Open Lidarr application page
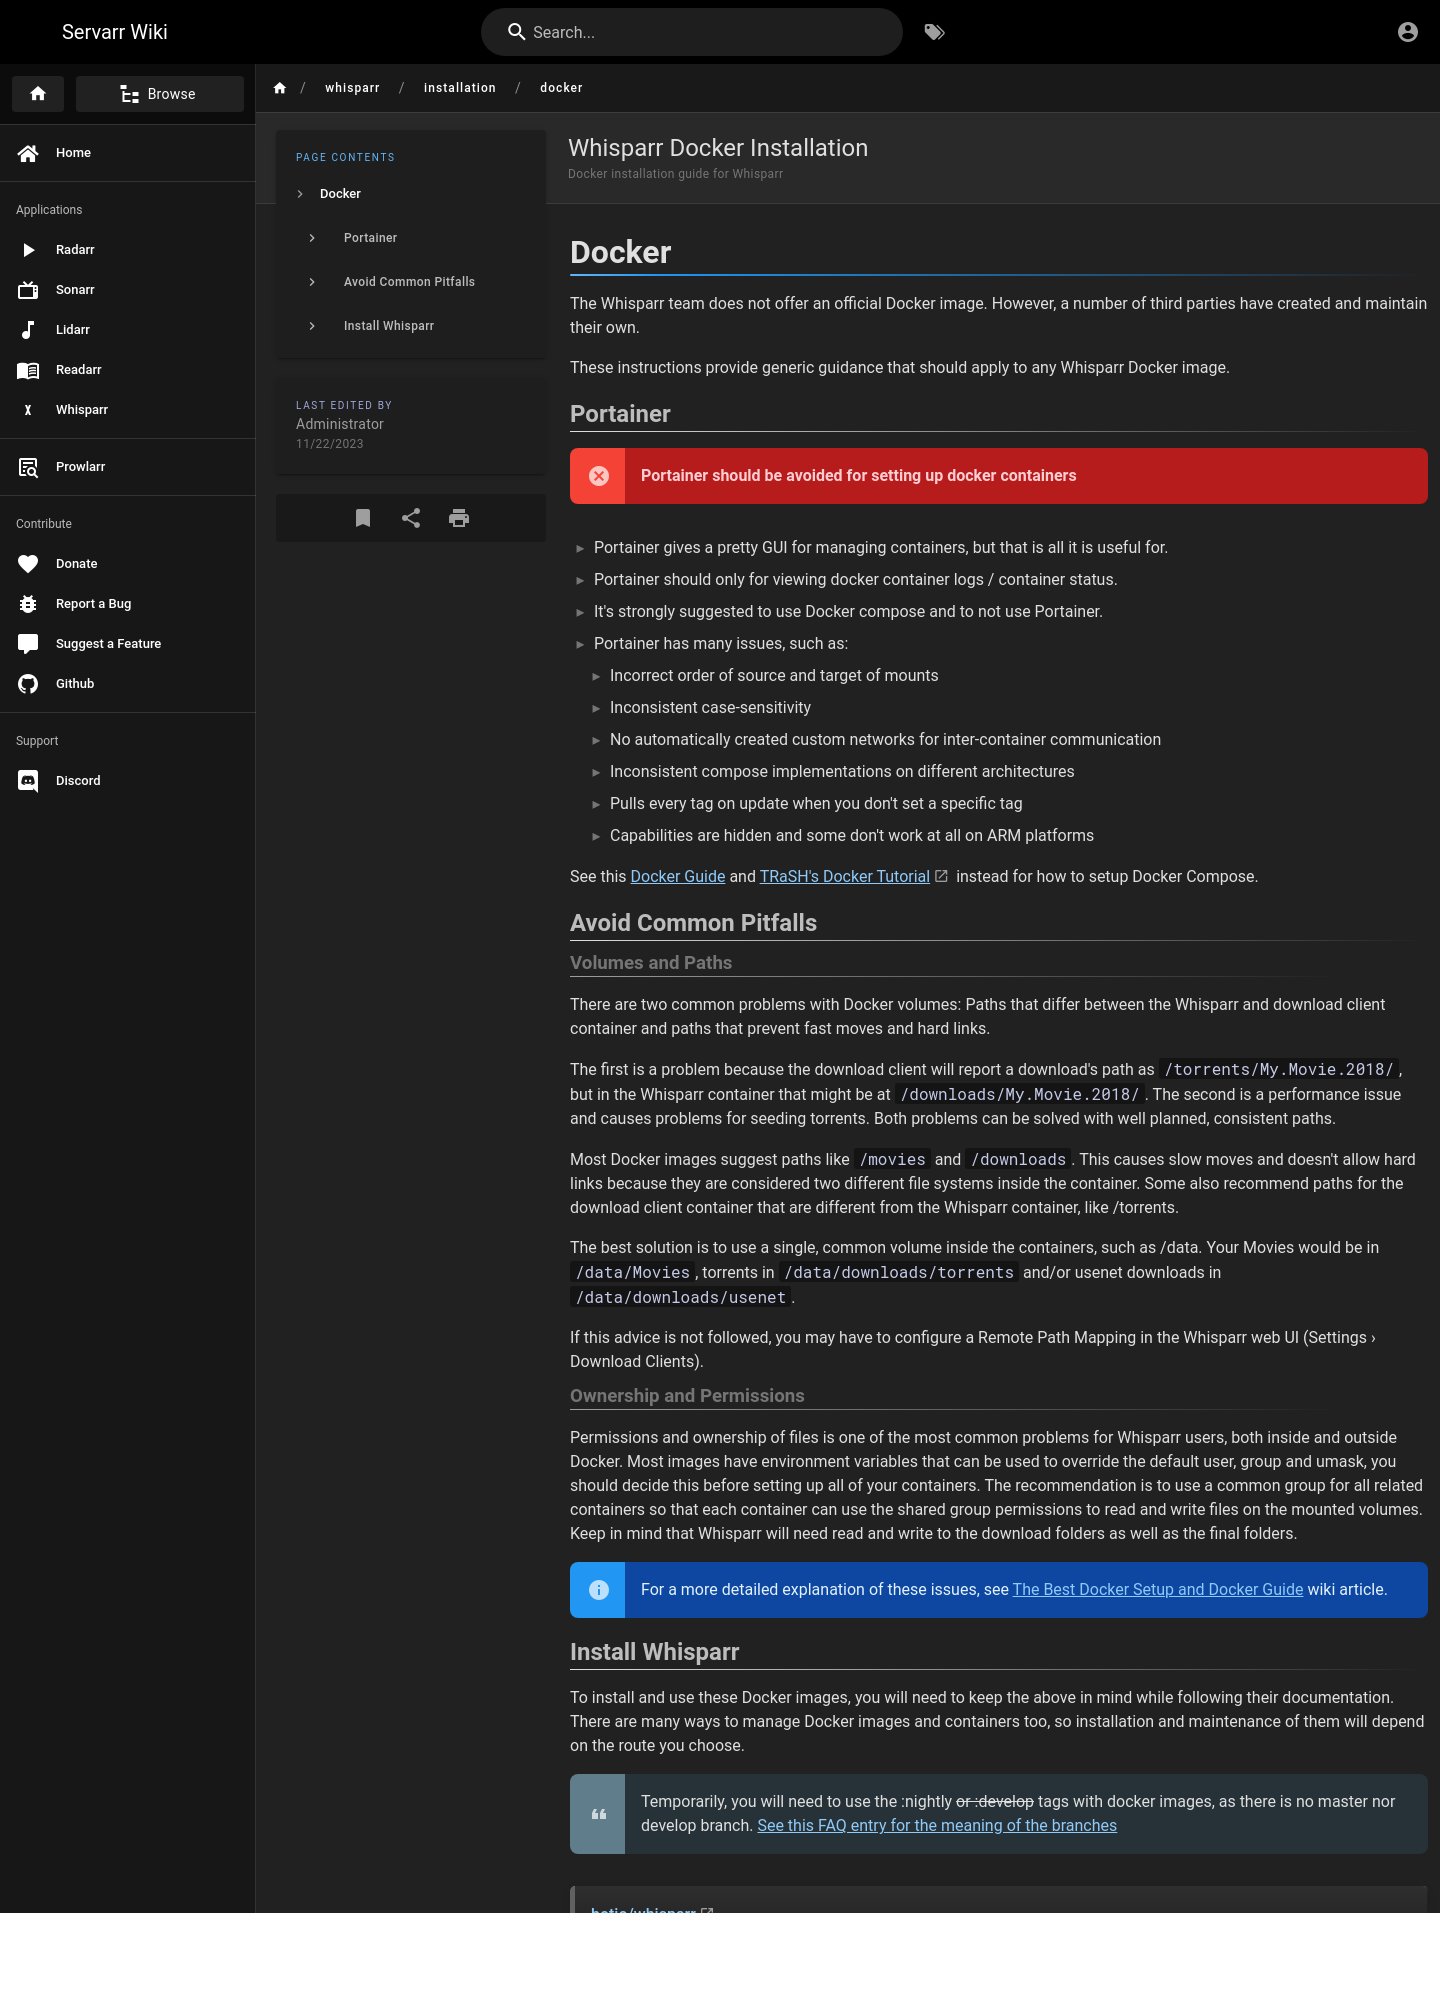The height and width of the screenshot is (2000, 1440). click(x=127, y=330)
